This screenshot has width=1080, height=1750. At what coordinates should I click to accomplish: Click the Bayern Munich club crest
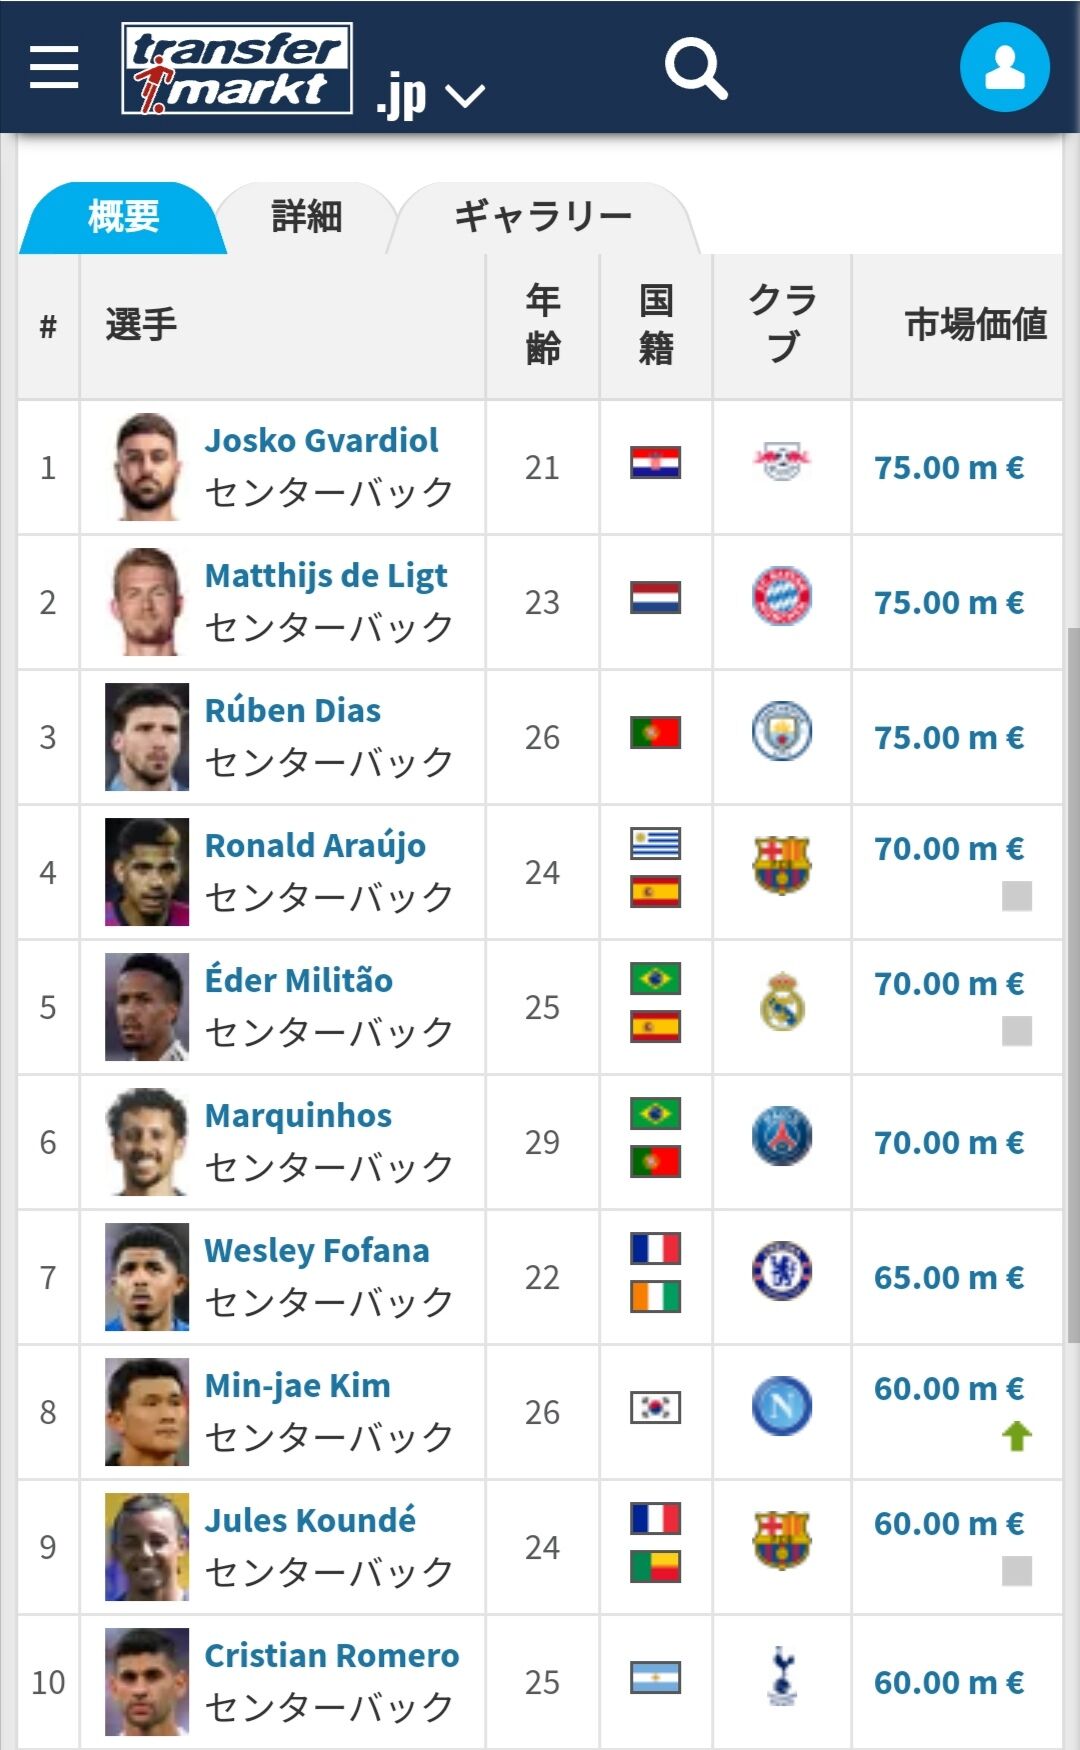tap(782, 597)
